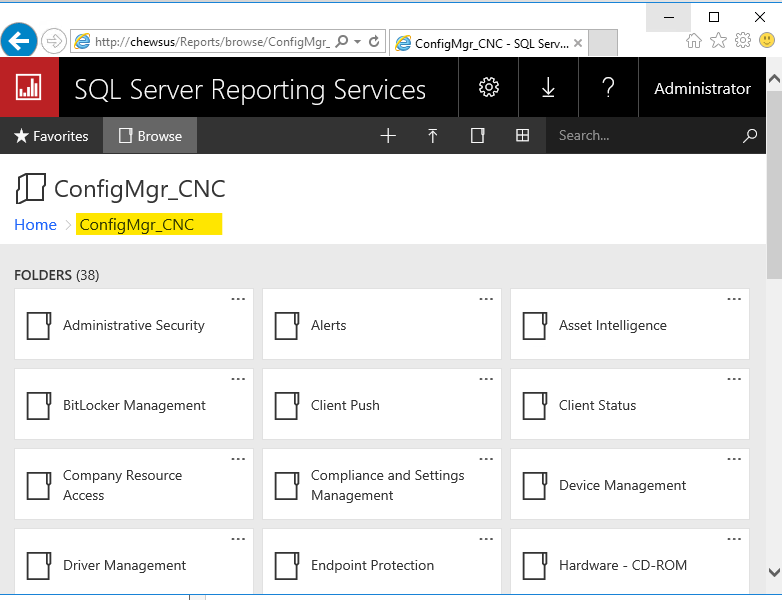Image resolution: width=782 pixels, height=600 pixels.
Task: Click the Client Push folder icon
Action: [x=287, y=405]
